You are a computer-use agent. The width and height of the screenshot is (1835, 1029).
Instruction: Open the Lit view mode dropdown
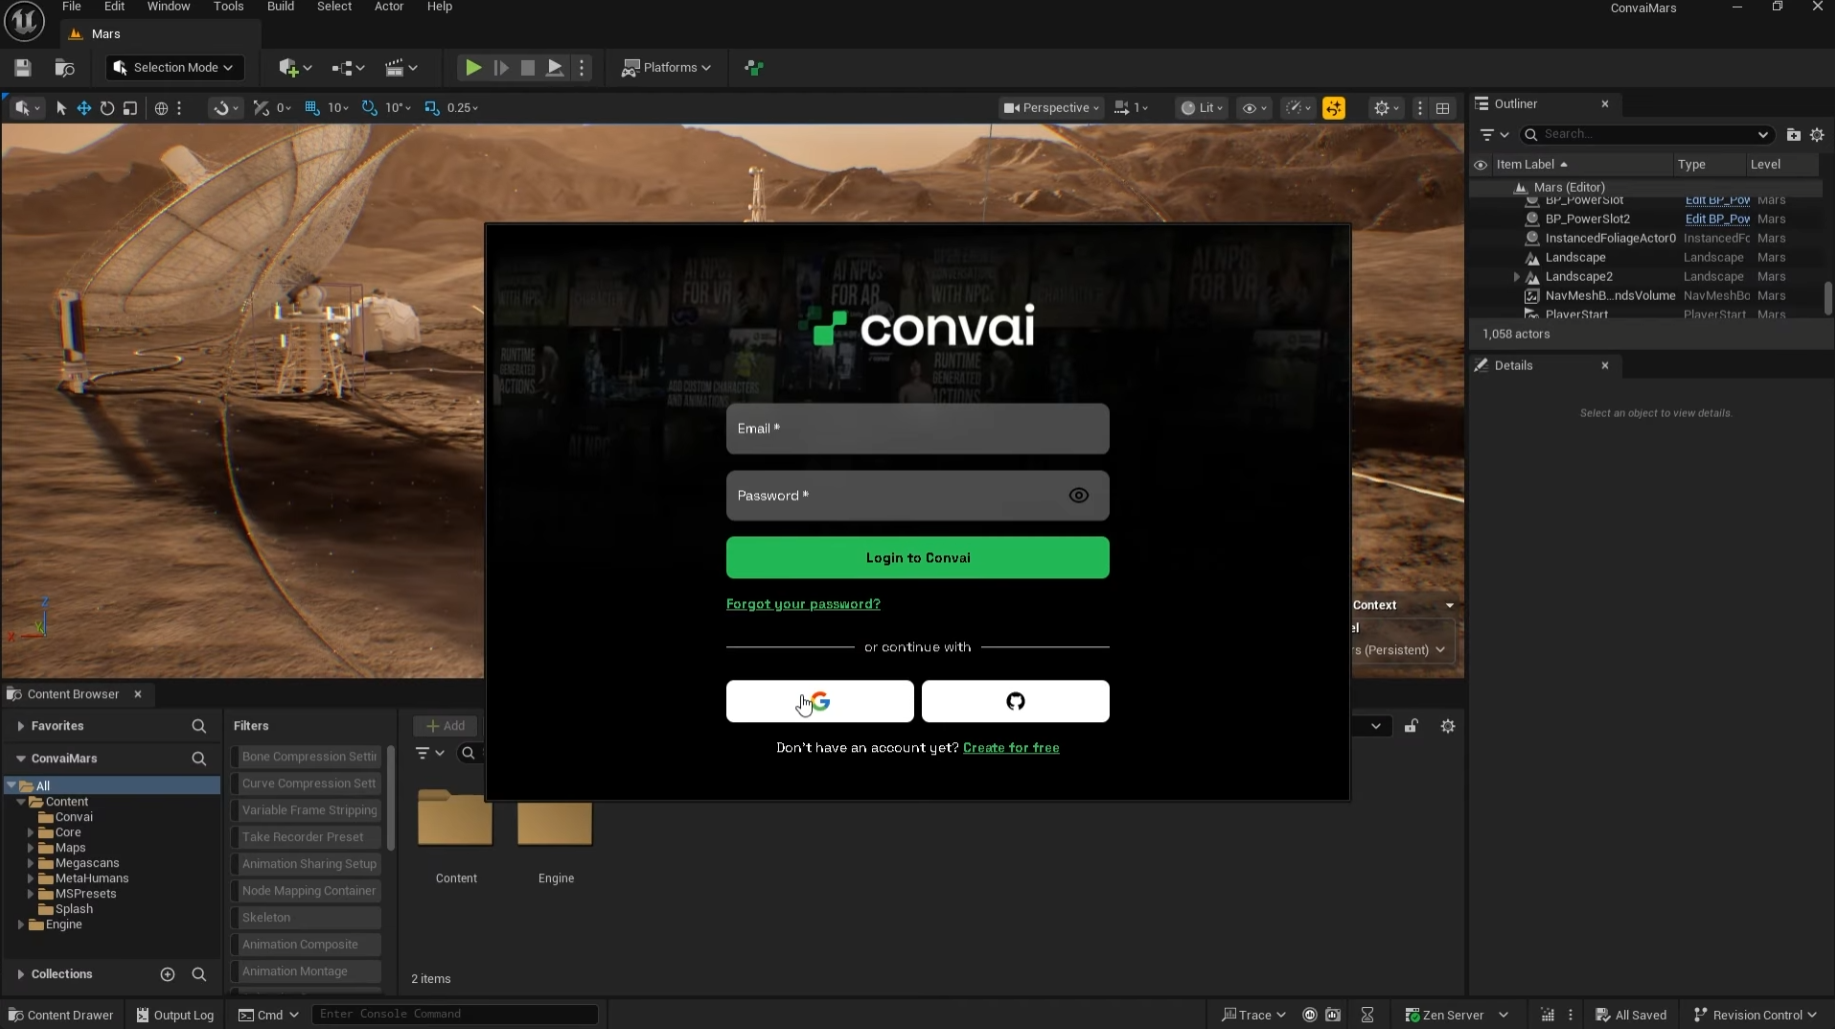1201,108
